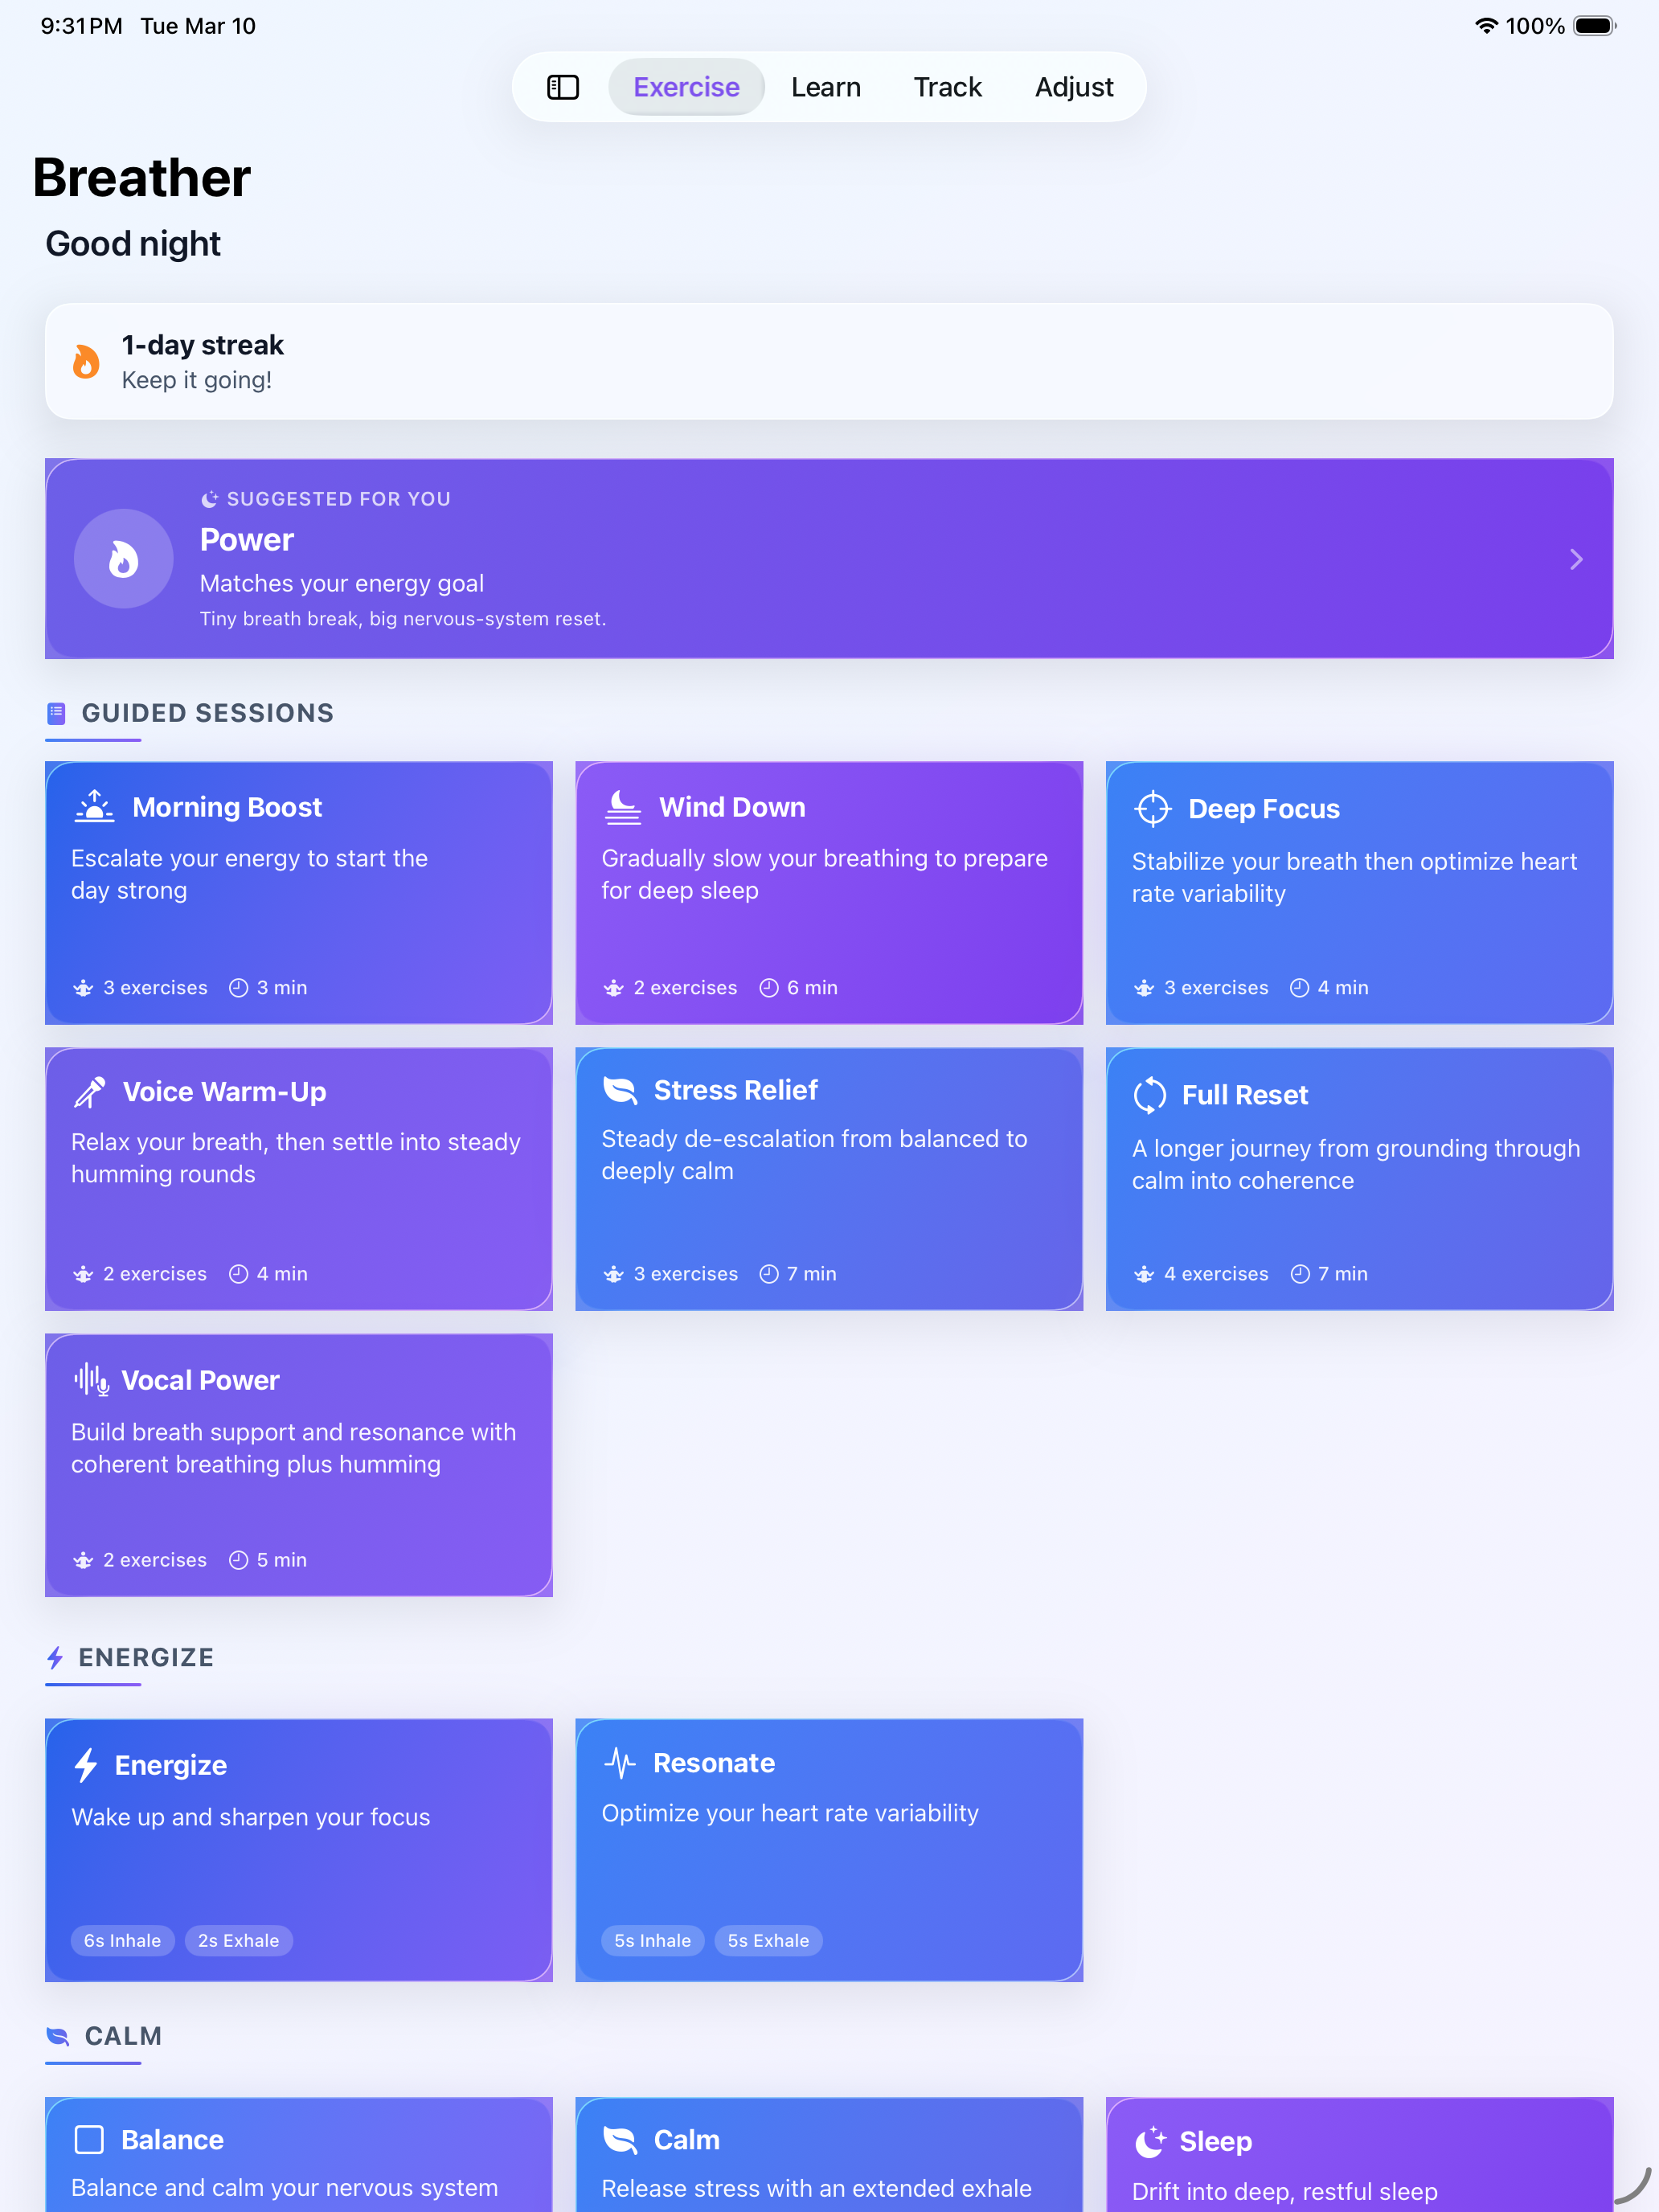Tap the 6s Inhale pill

pos(122,1941)
